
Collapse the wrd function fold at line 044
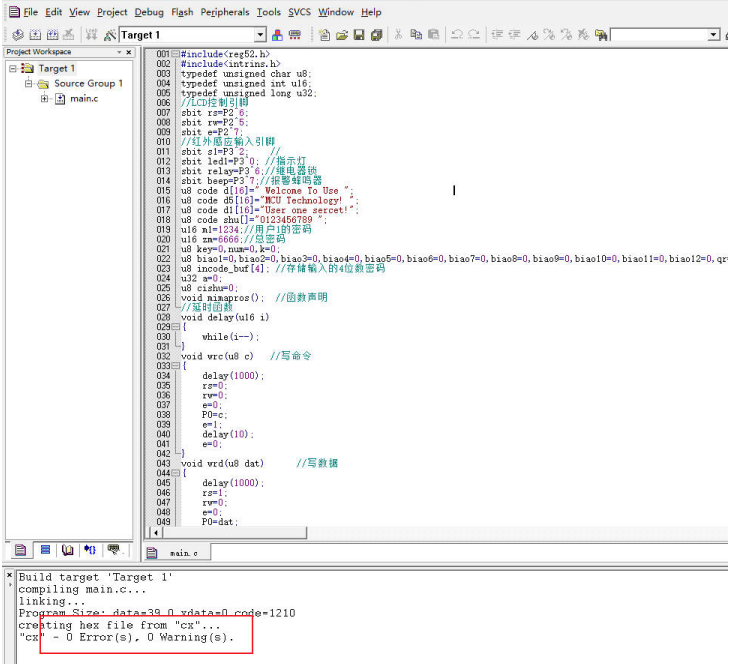pos(175,473)
